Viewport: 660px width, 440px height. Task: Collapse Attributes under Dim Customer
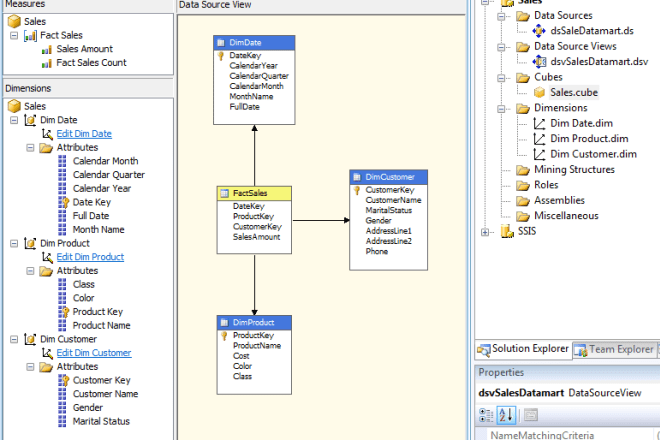click(30, 367)
